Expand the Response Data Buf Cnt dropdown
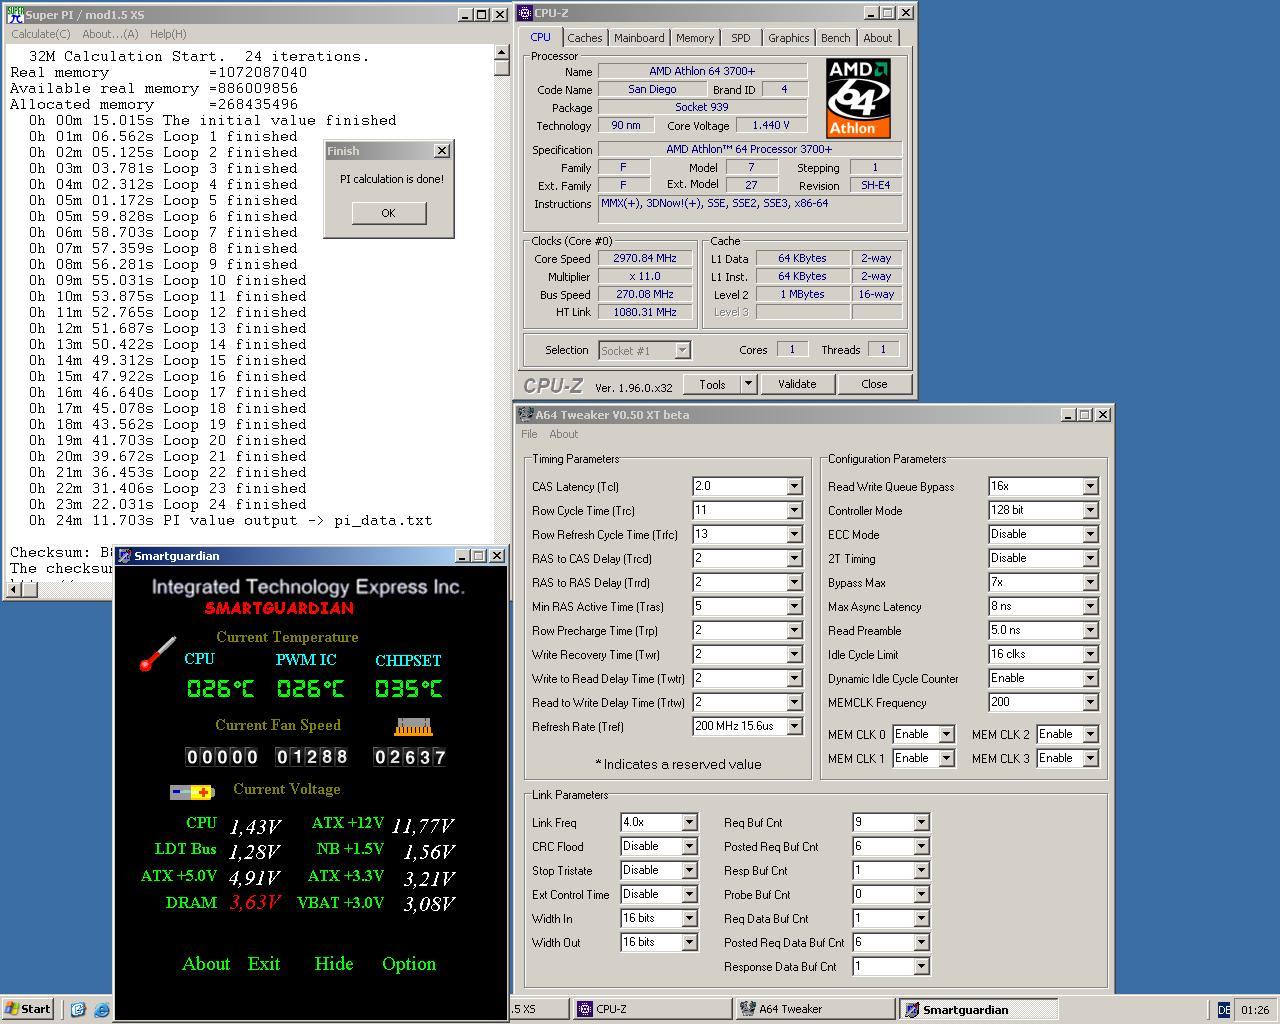The height and width of the screenshot is (1024, 1280). click(921, 967)
